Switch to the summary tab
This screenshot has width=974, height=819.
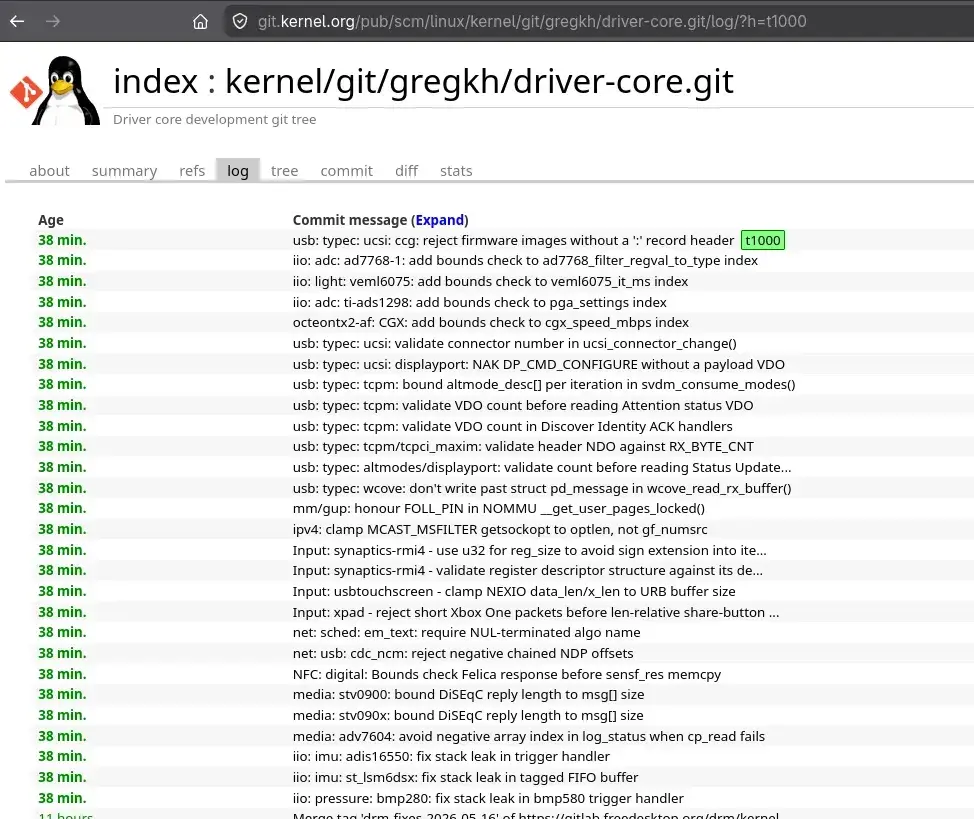tap(124, 171)
